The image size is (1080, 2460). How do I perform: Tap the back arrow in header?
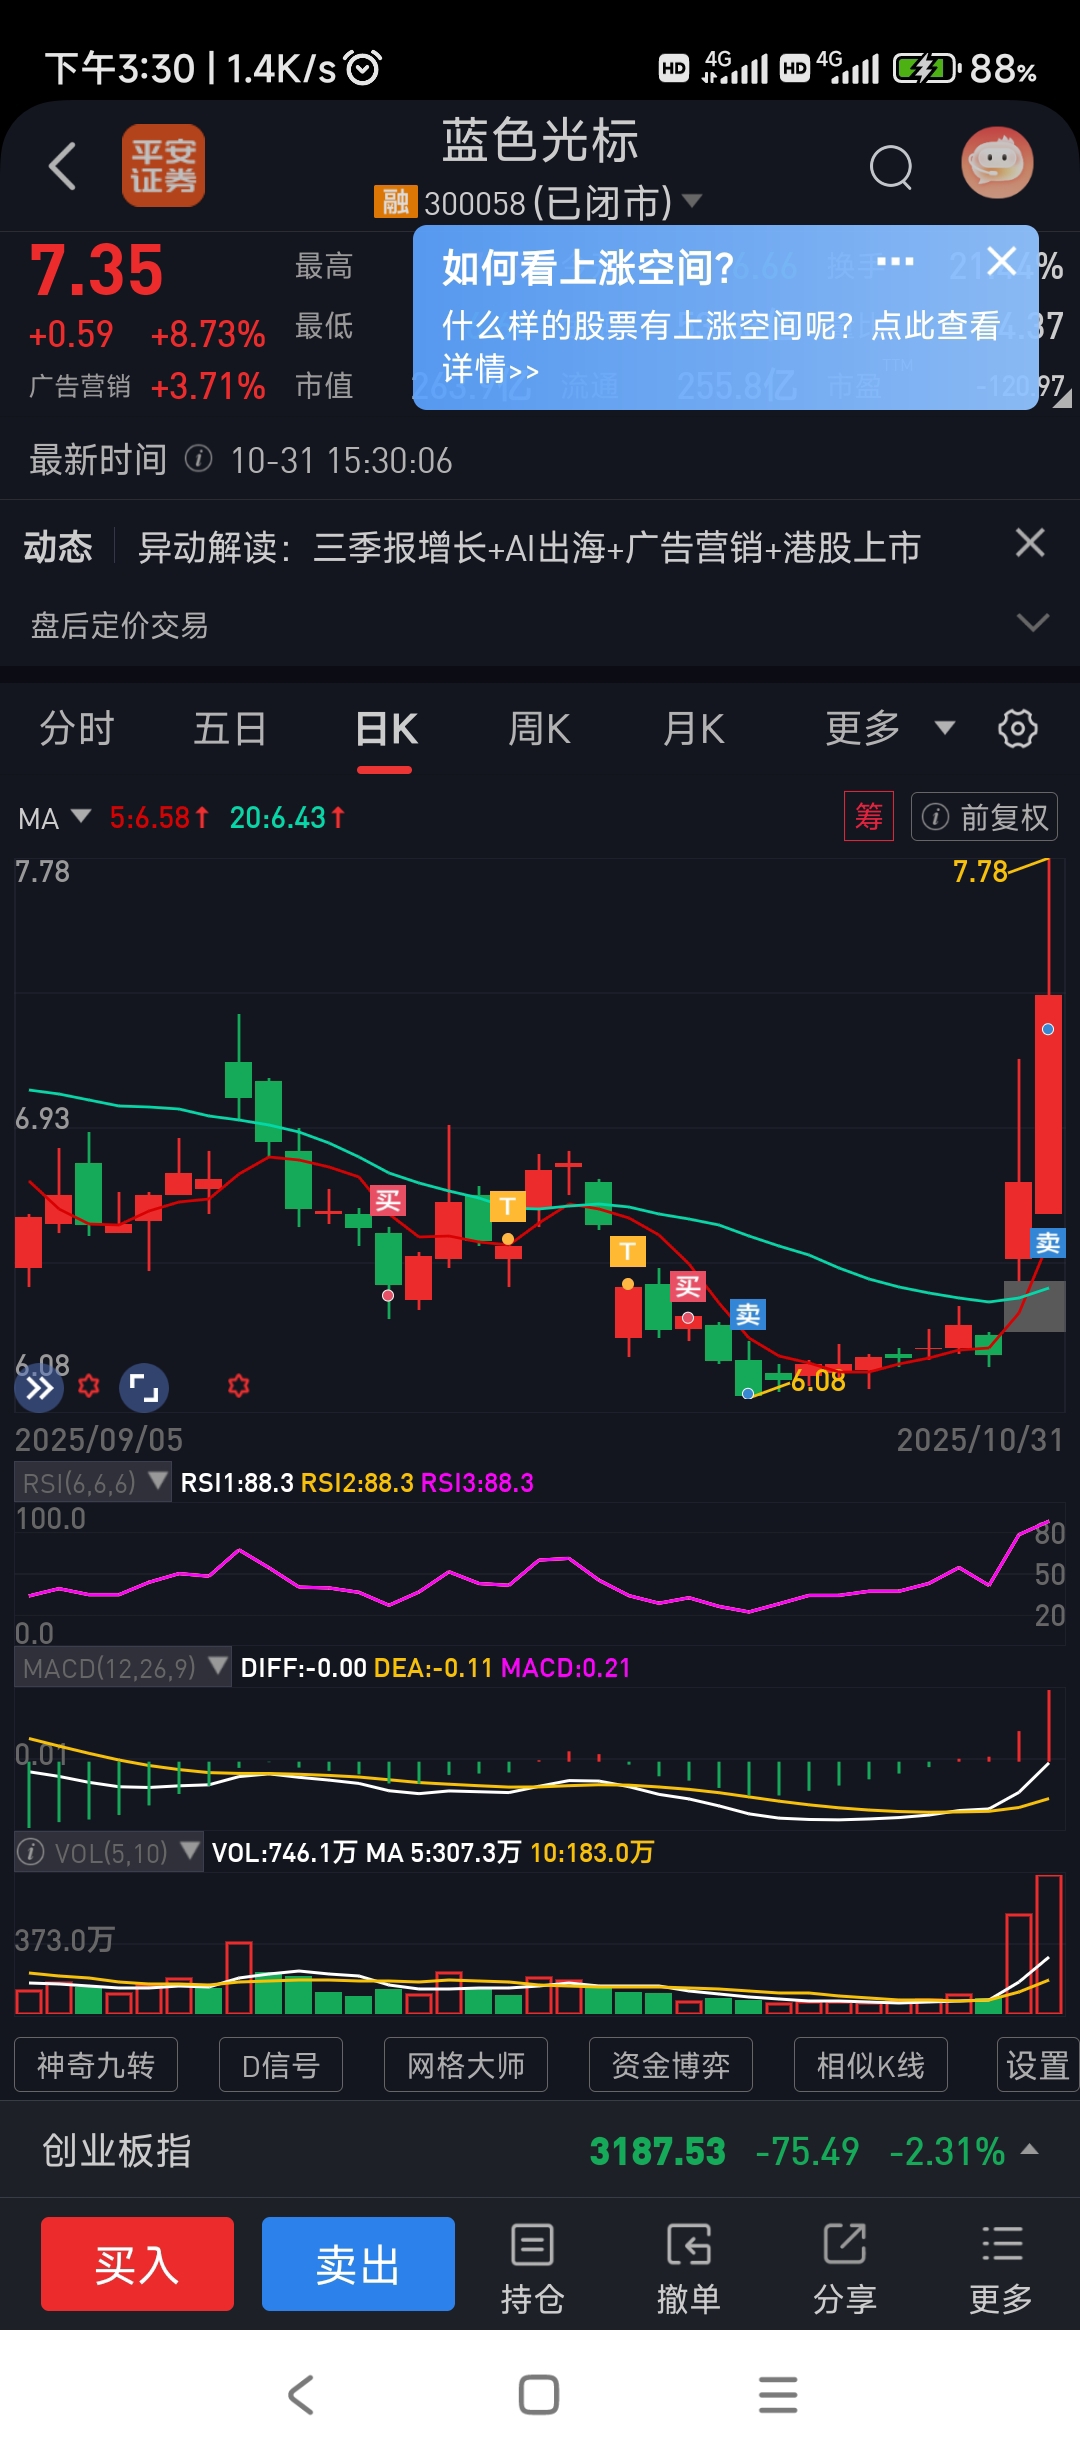[63, 166]
